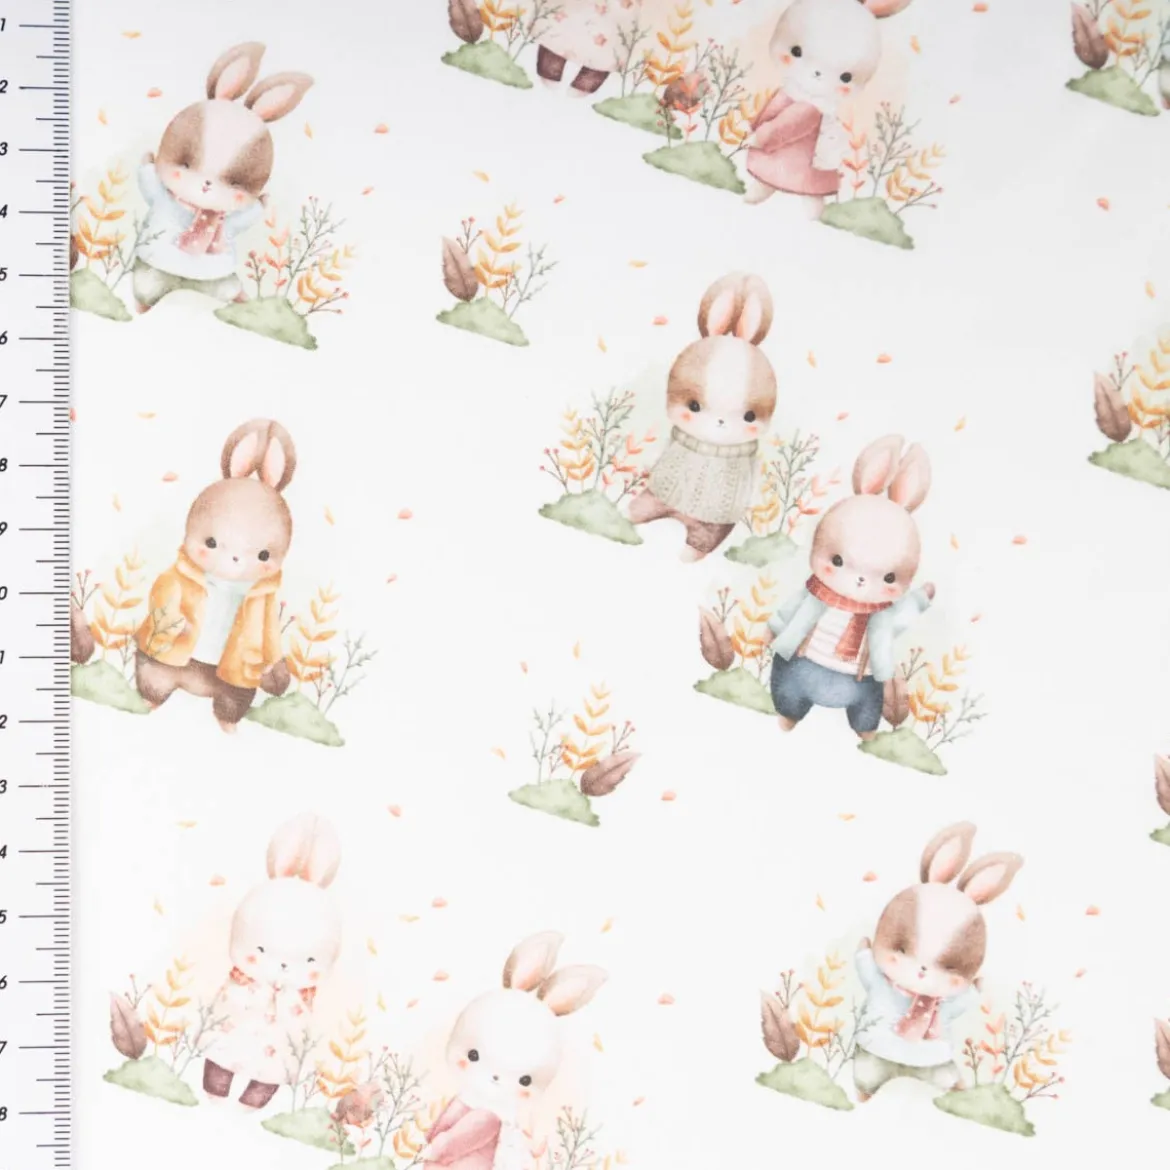Click the ruler mark labeled 2

pos(34,87)
